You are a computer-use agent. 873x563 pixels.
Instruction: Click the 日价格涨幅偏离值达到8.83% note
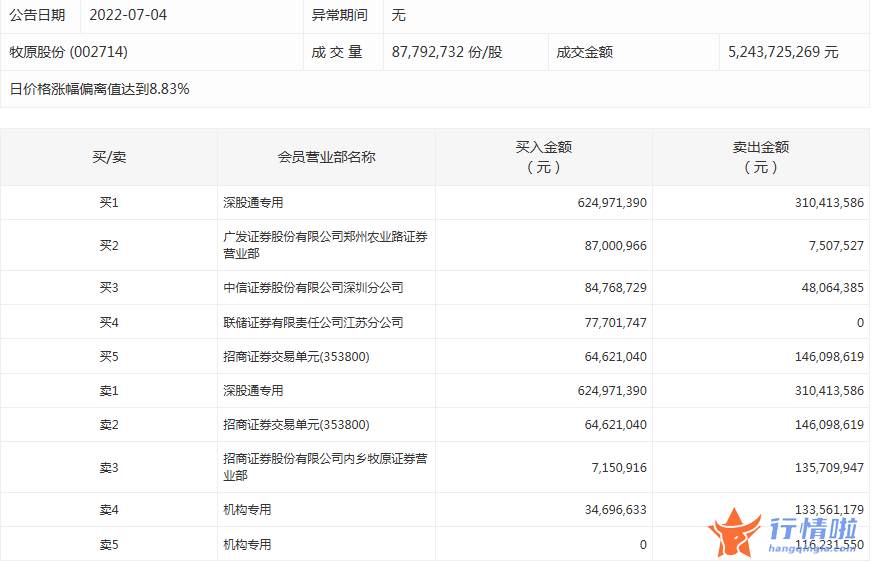click(100, 89)
